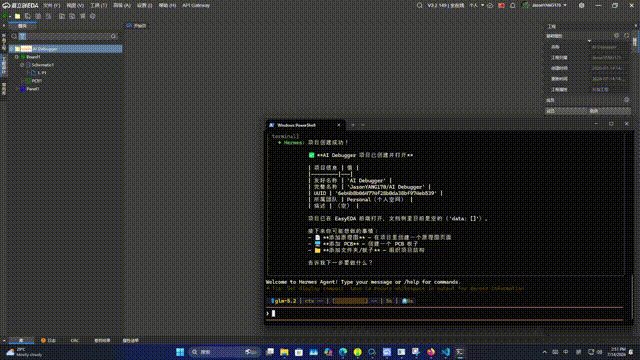The width and height of the screenshot is (640, 360).
Task: Open the 帮助 (H) menu
Action: click(x=167, y=5)
